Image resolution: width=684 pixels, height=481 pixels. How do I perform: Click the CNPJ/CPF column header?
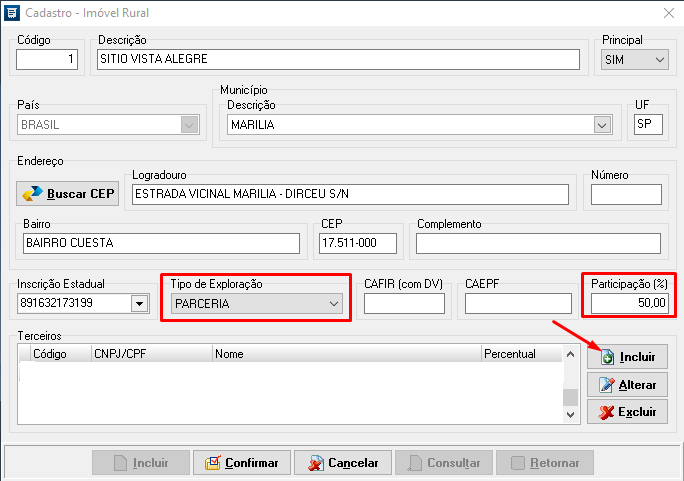point(150,353)
